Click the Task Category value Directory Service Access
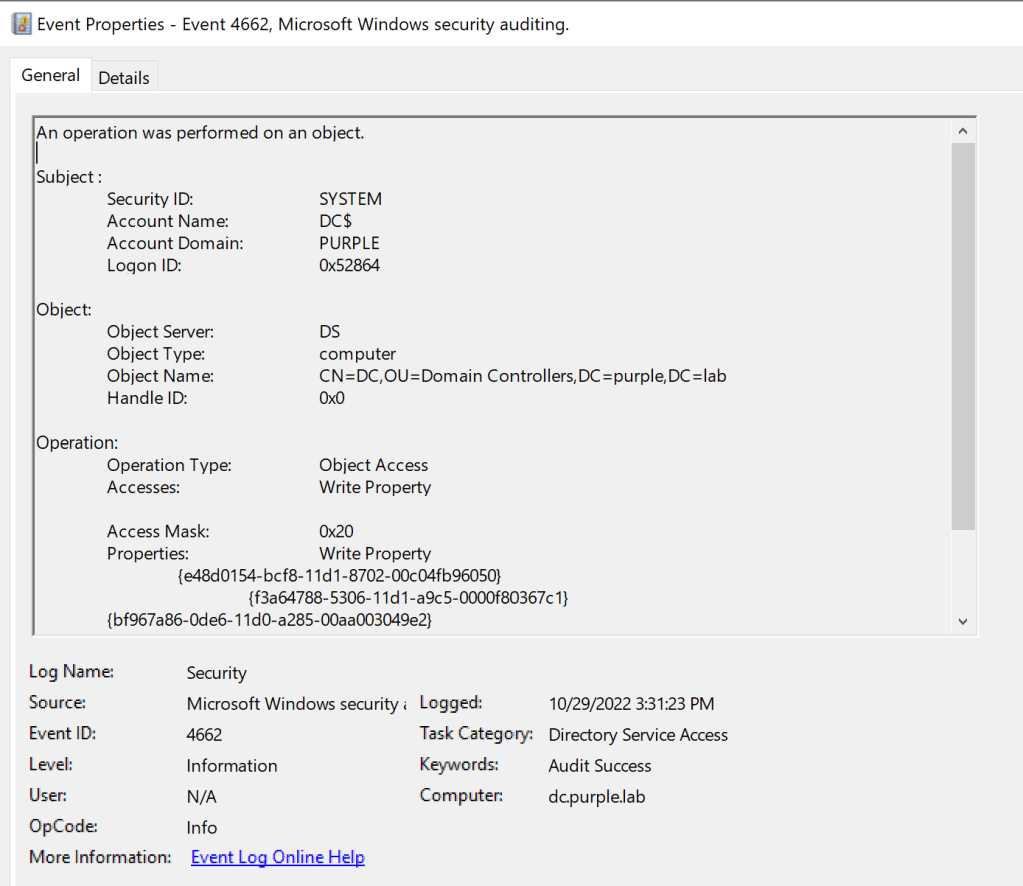1023x886 pixels. tap(638, 735)
